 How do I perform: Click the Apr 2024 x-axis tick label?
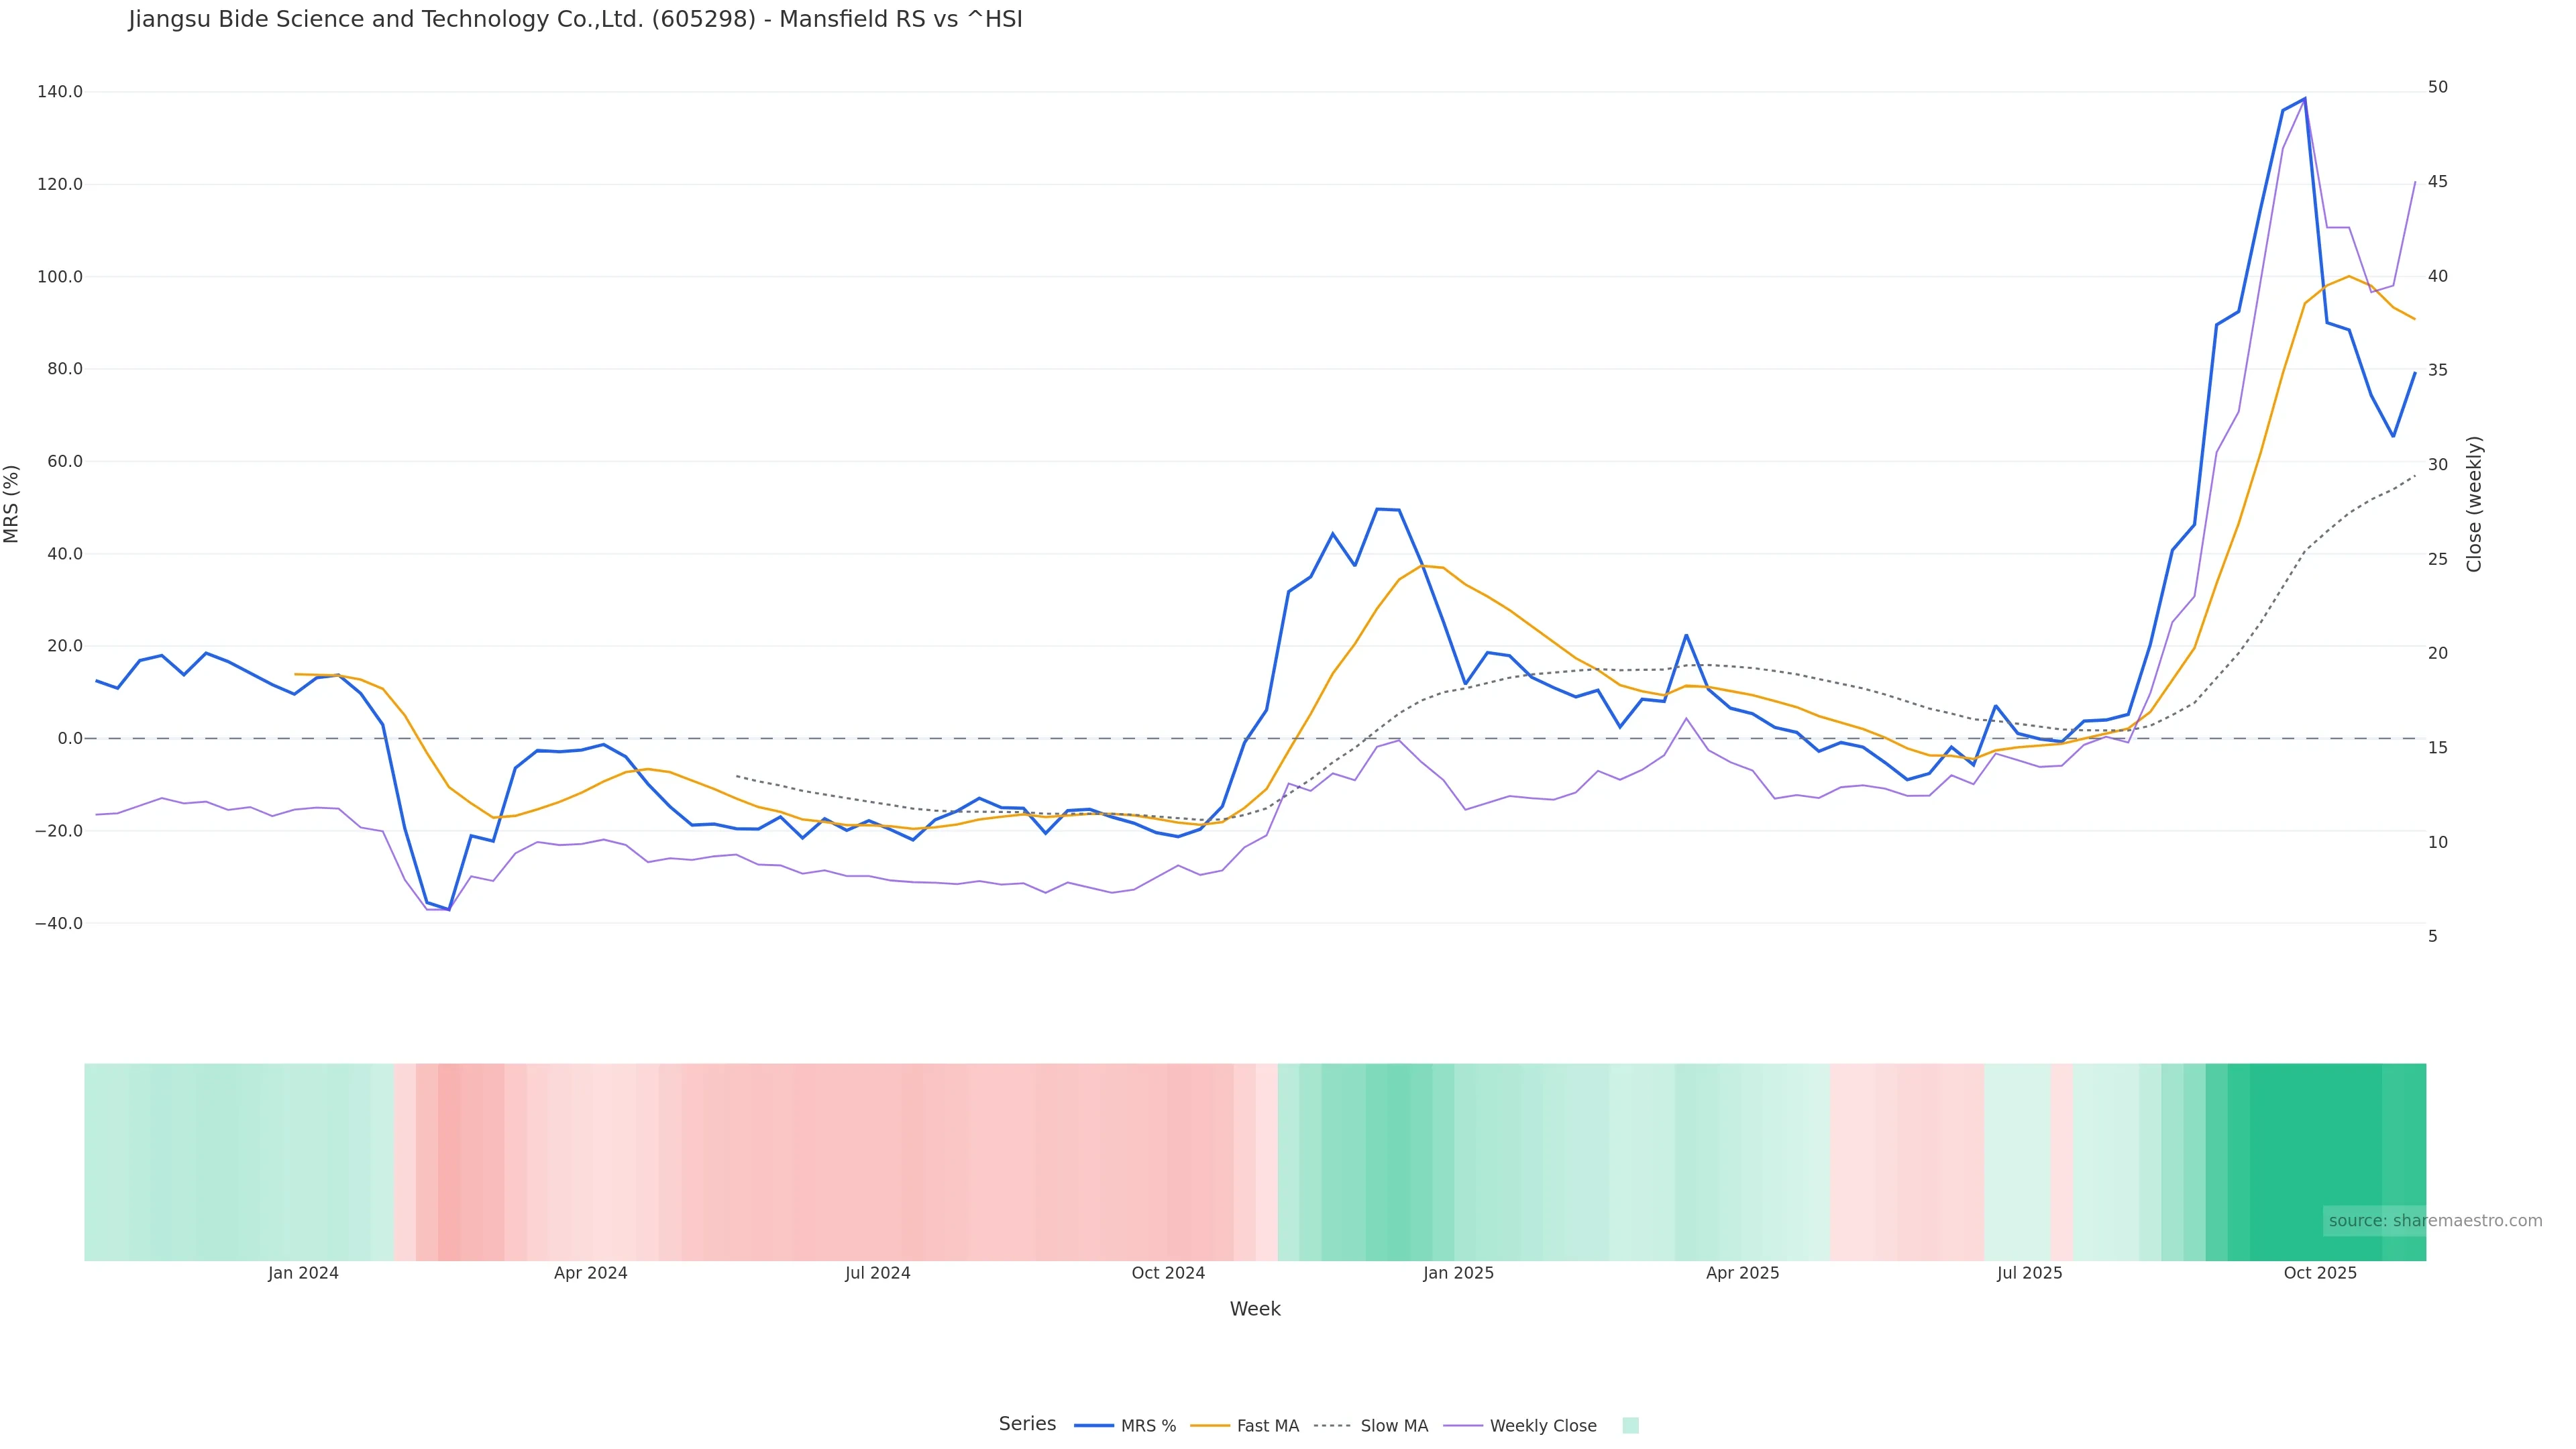click(590, 1274)
